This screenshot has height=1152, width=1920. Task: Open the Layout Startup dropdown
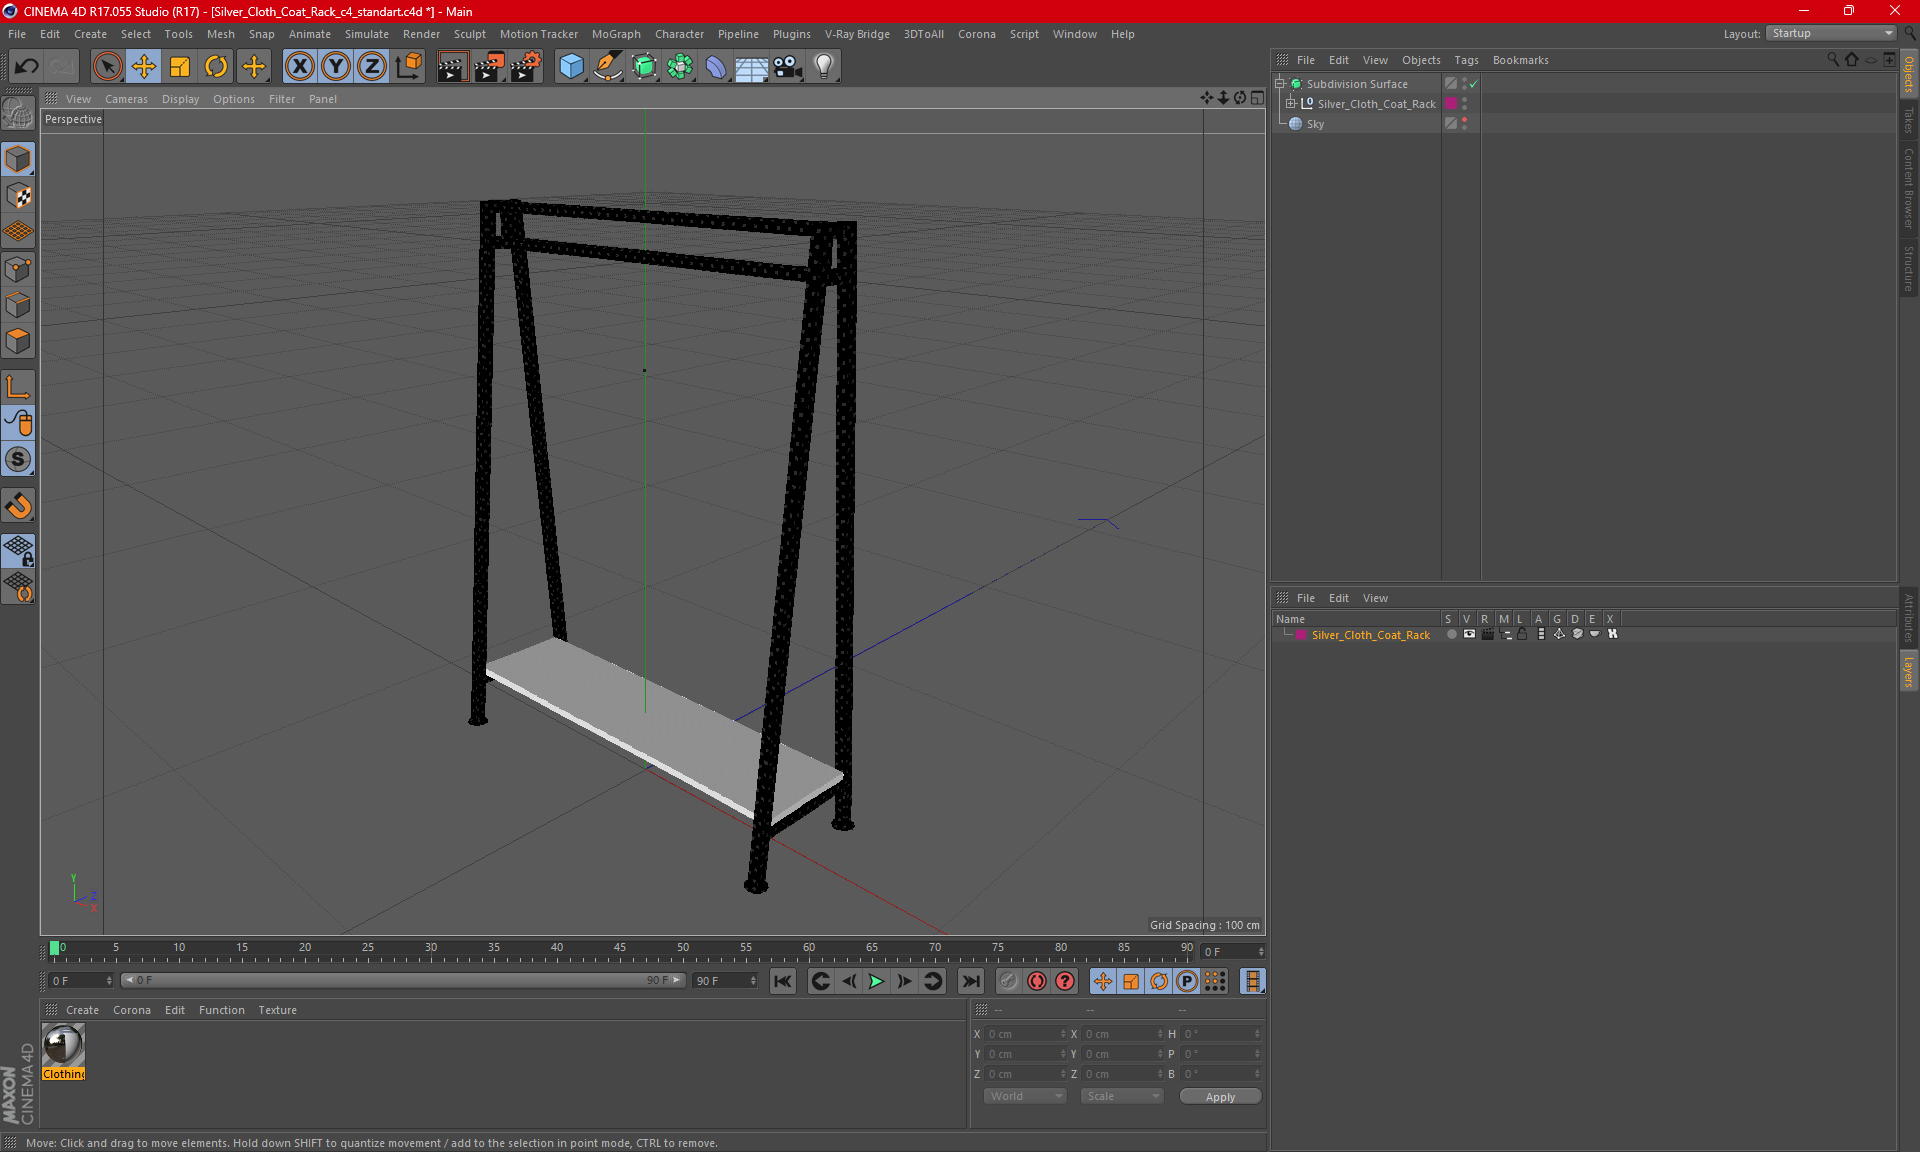point(1831,33)
